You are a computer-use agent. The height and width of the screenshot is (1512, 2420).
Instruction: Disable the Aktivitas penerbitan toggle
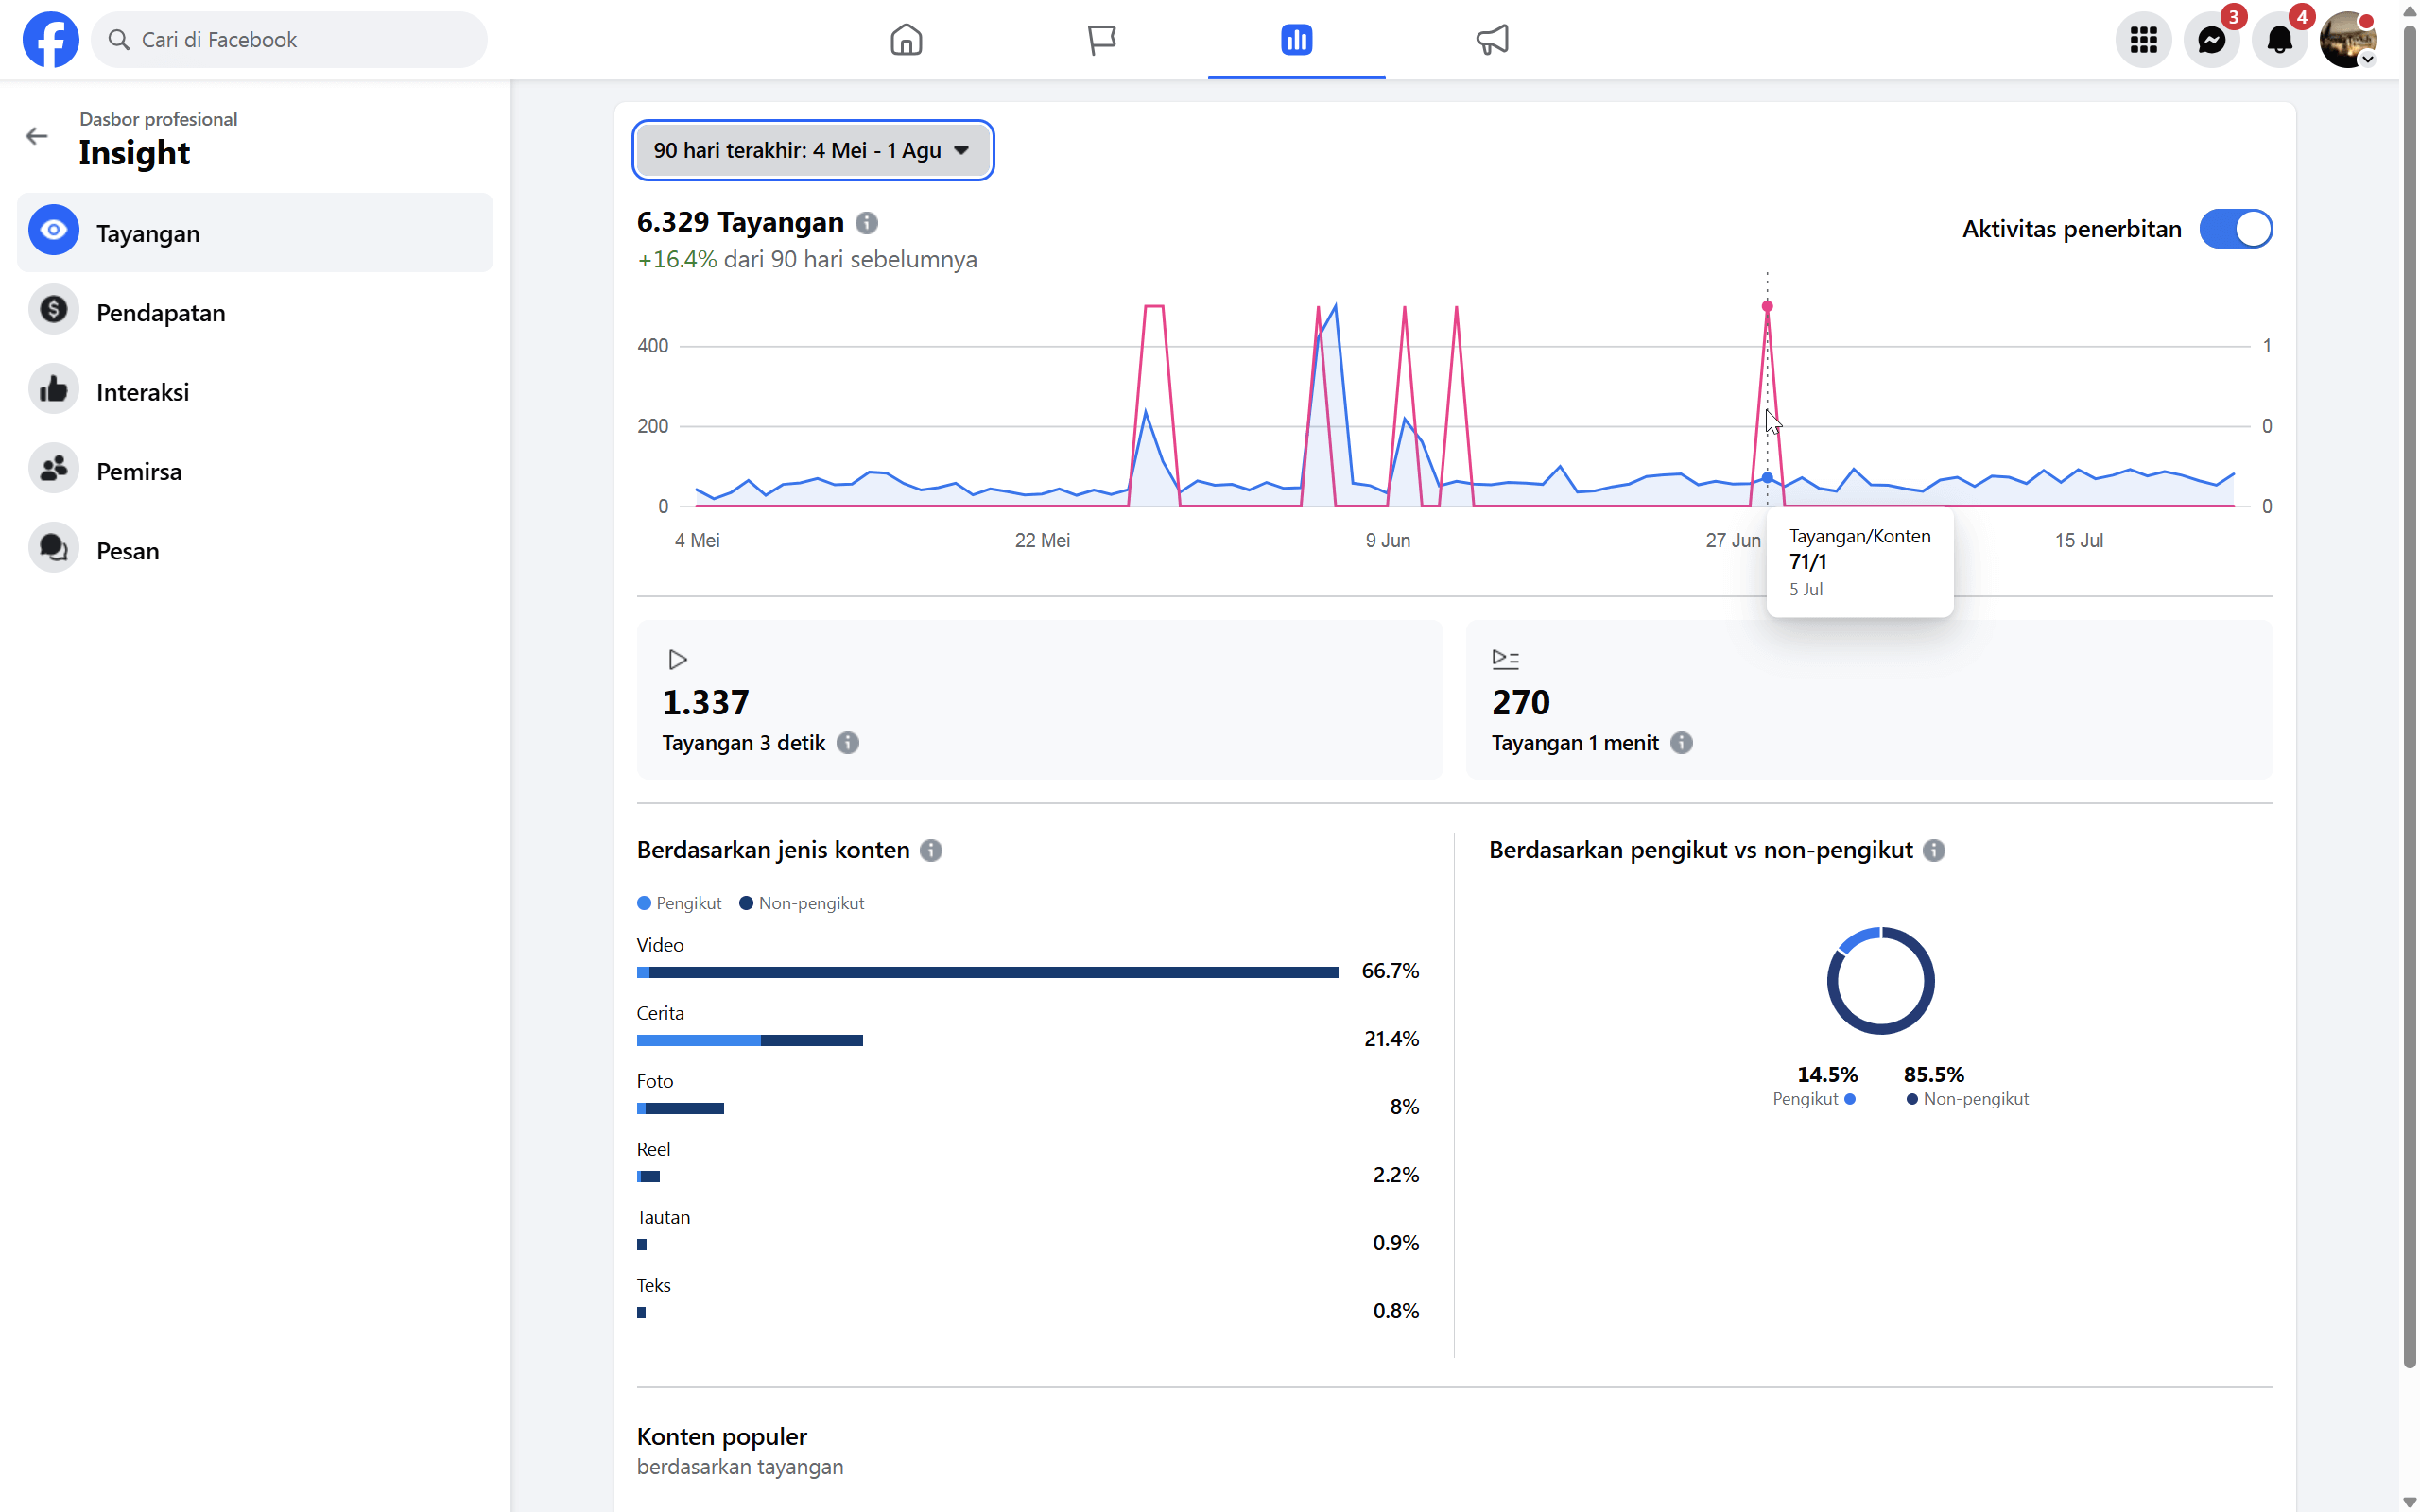(x=2235, y=229)
